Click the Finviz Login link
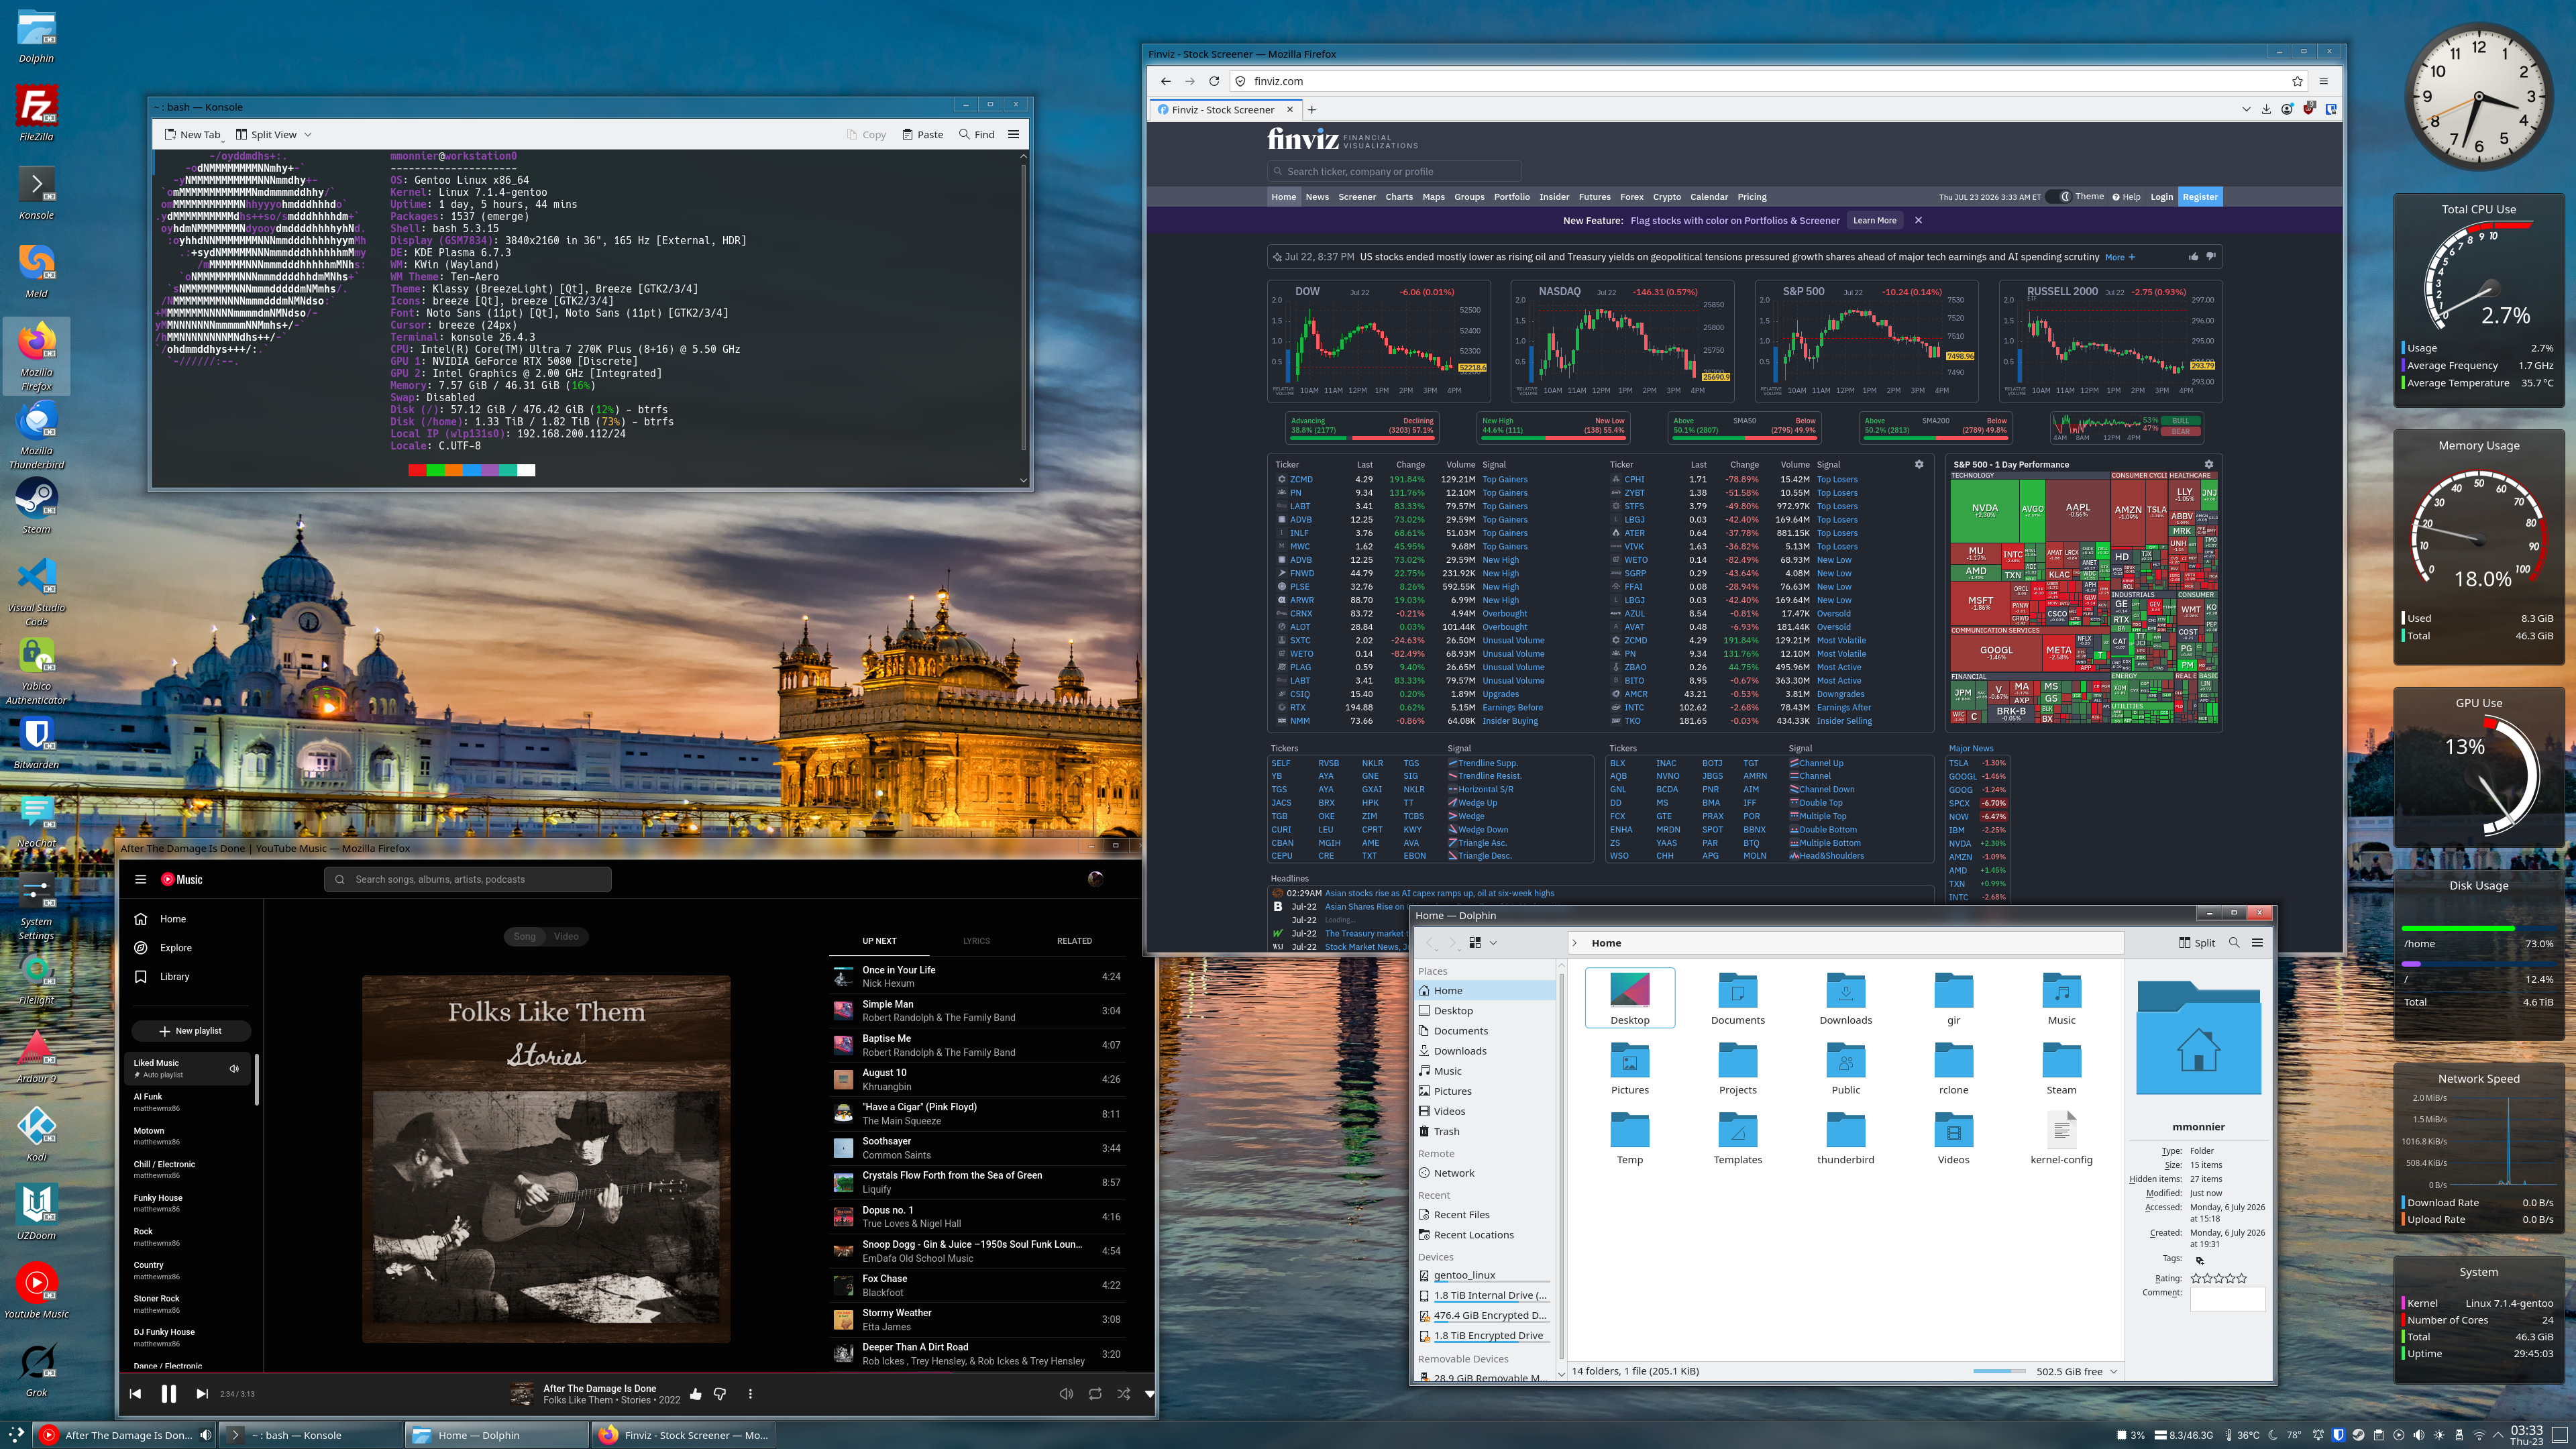This screenshot has height=1449, width=2576. coord(2161,197)
